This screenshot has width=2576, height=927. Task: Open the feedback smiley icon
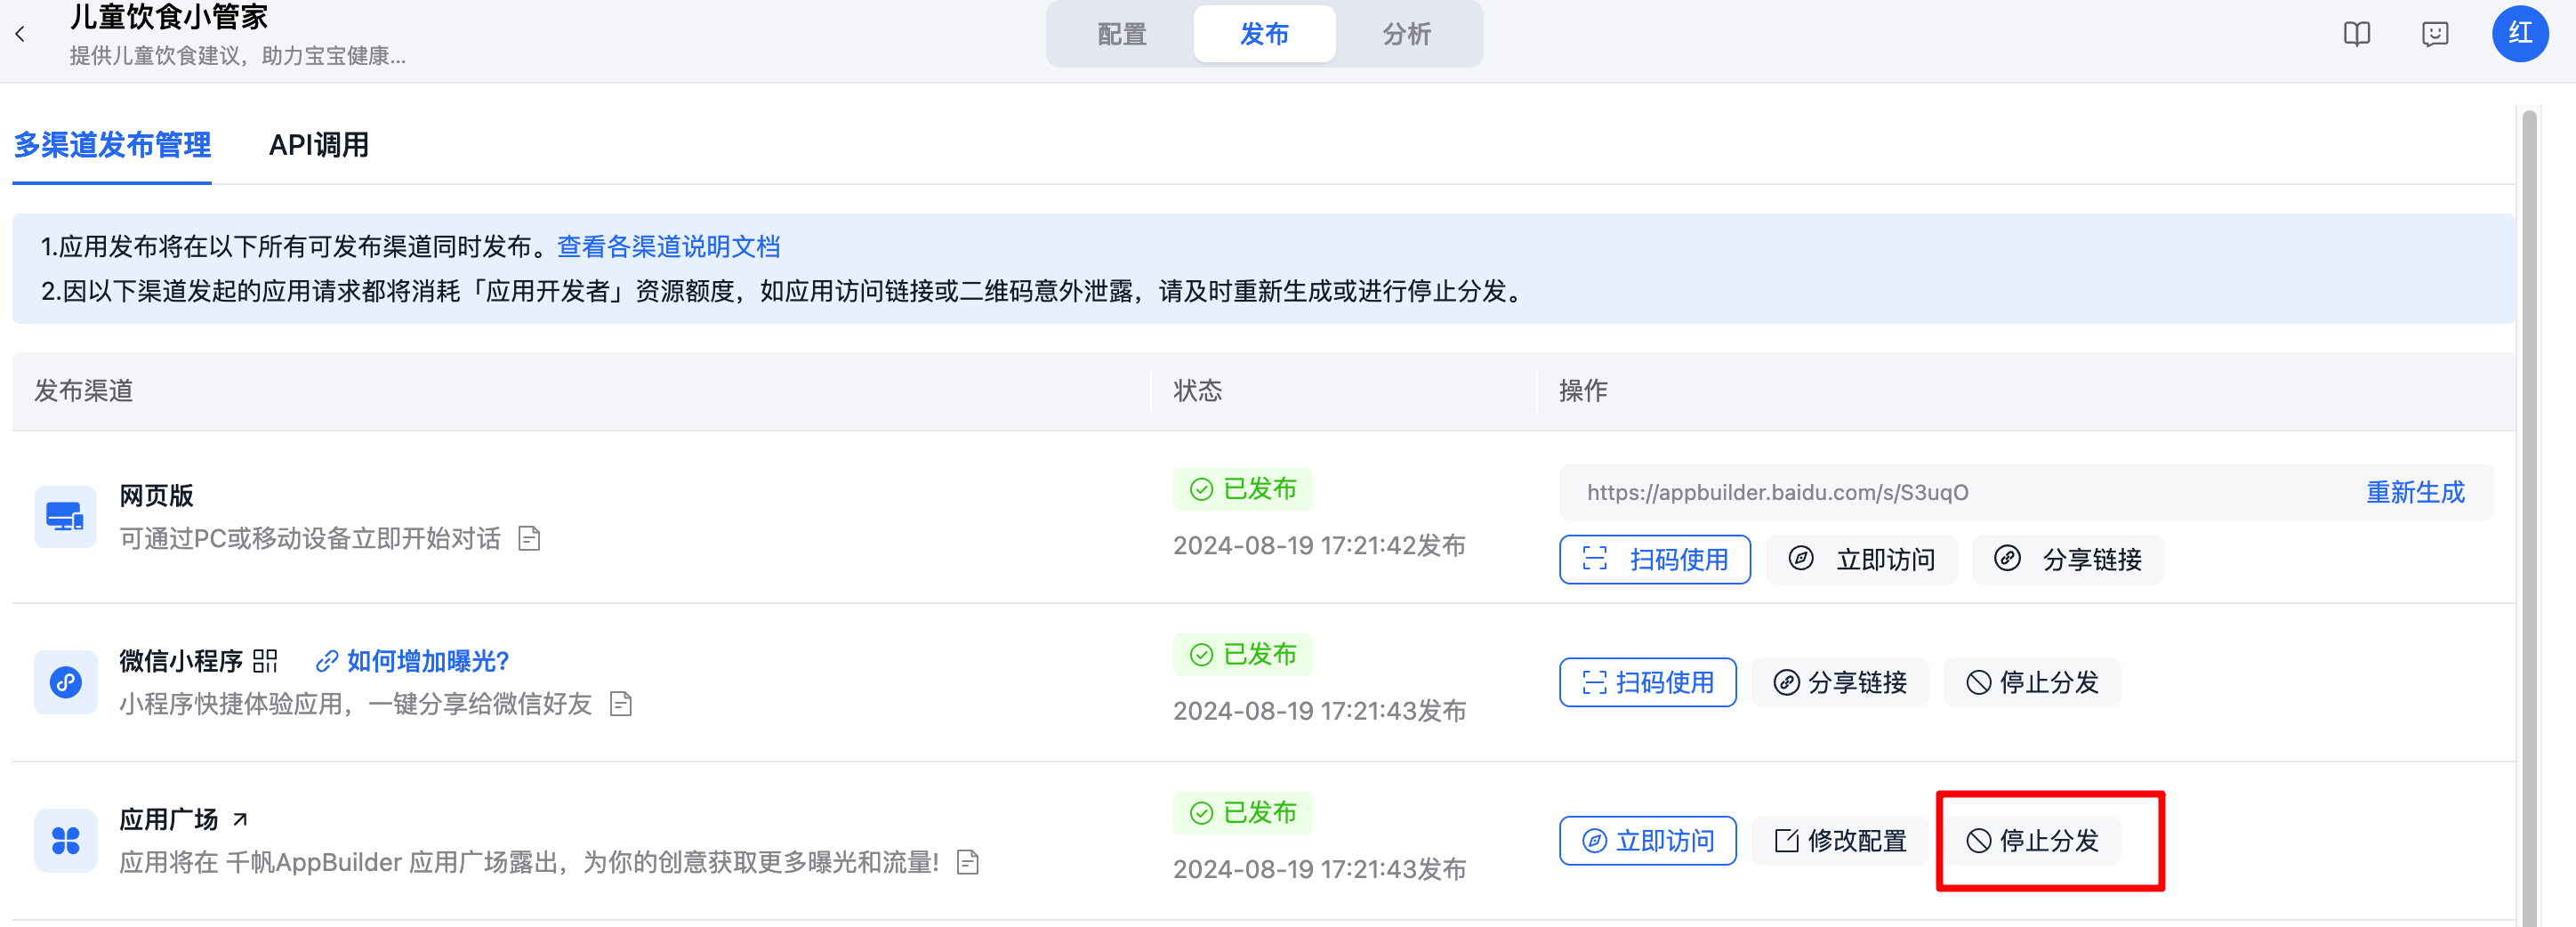tap(2435, 34)
